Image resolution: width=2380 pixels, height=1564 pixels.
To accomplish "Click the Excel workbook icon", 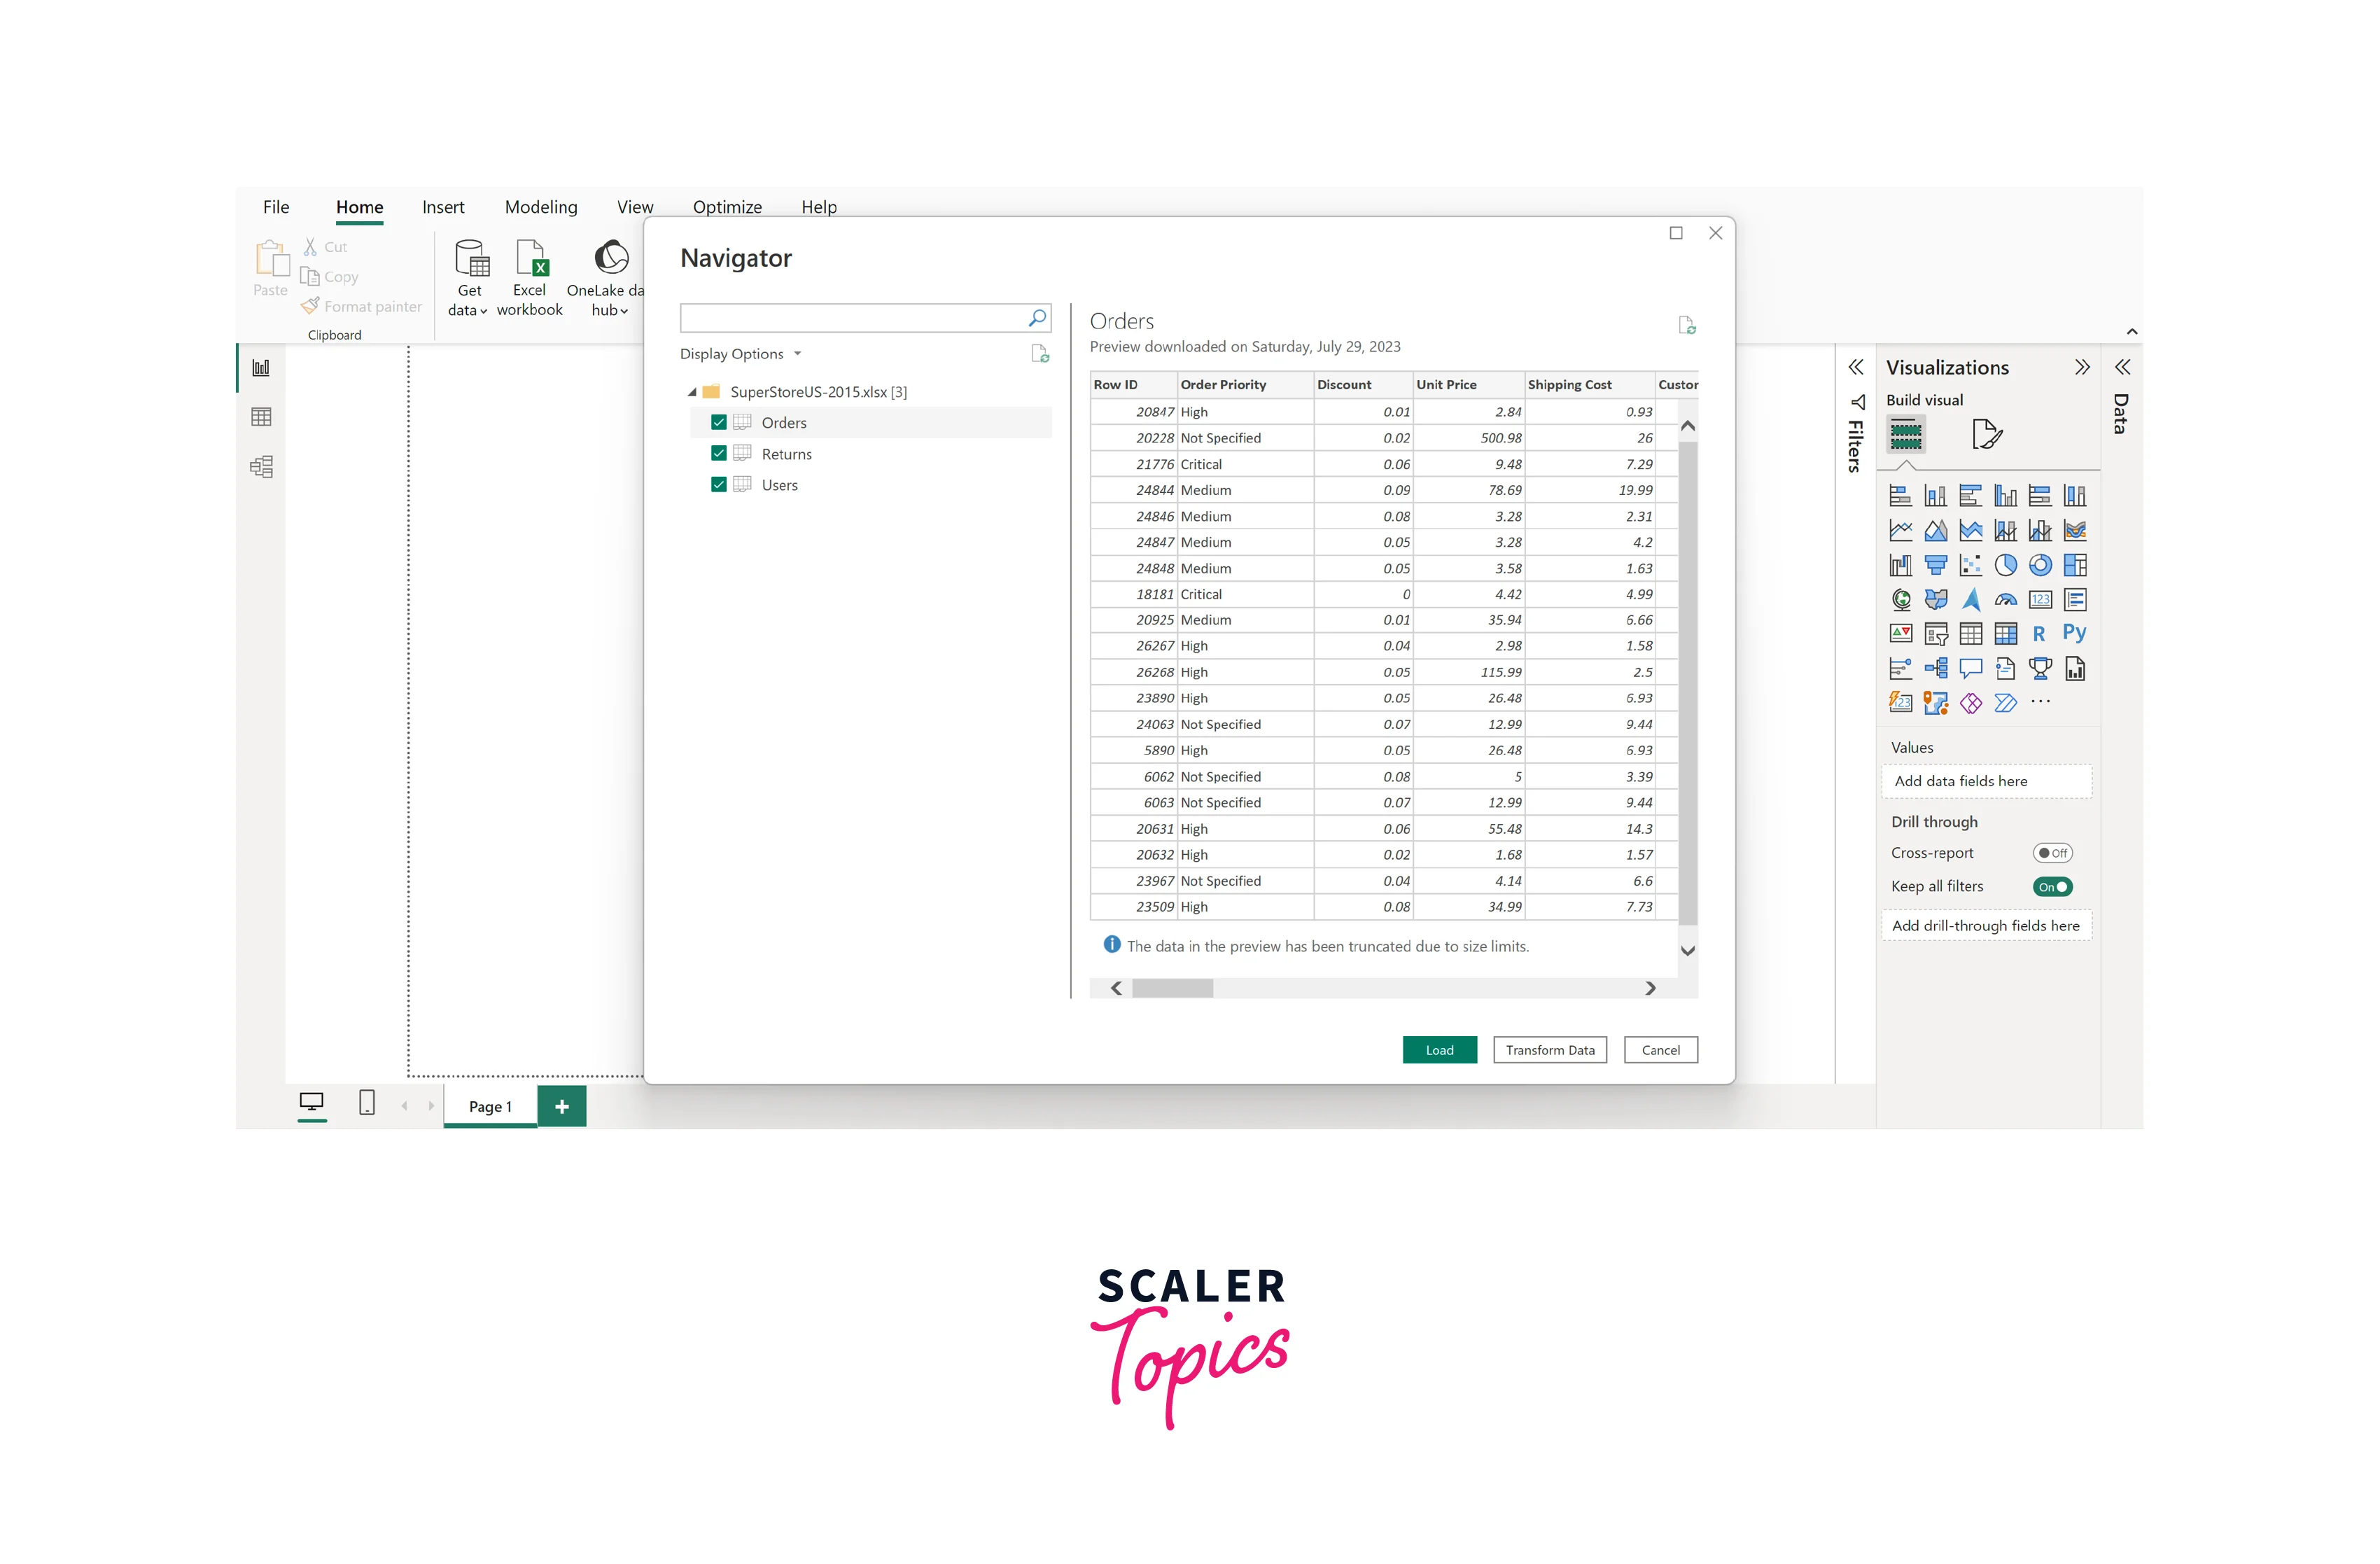I will (x=530, y=259).
